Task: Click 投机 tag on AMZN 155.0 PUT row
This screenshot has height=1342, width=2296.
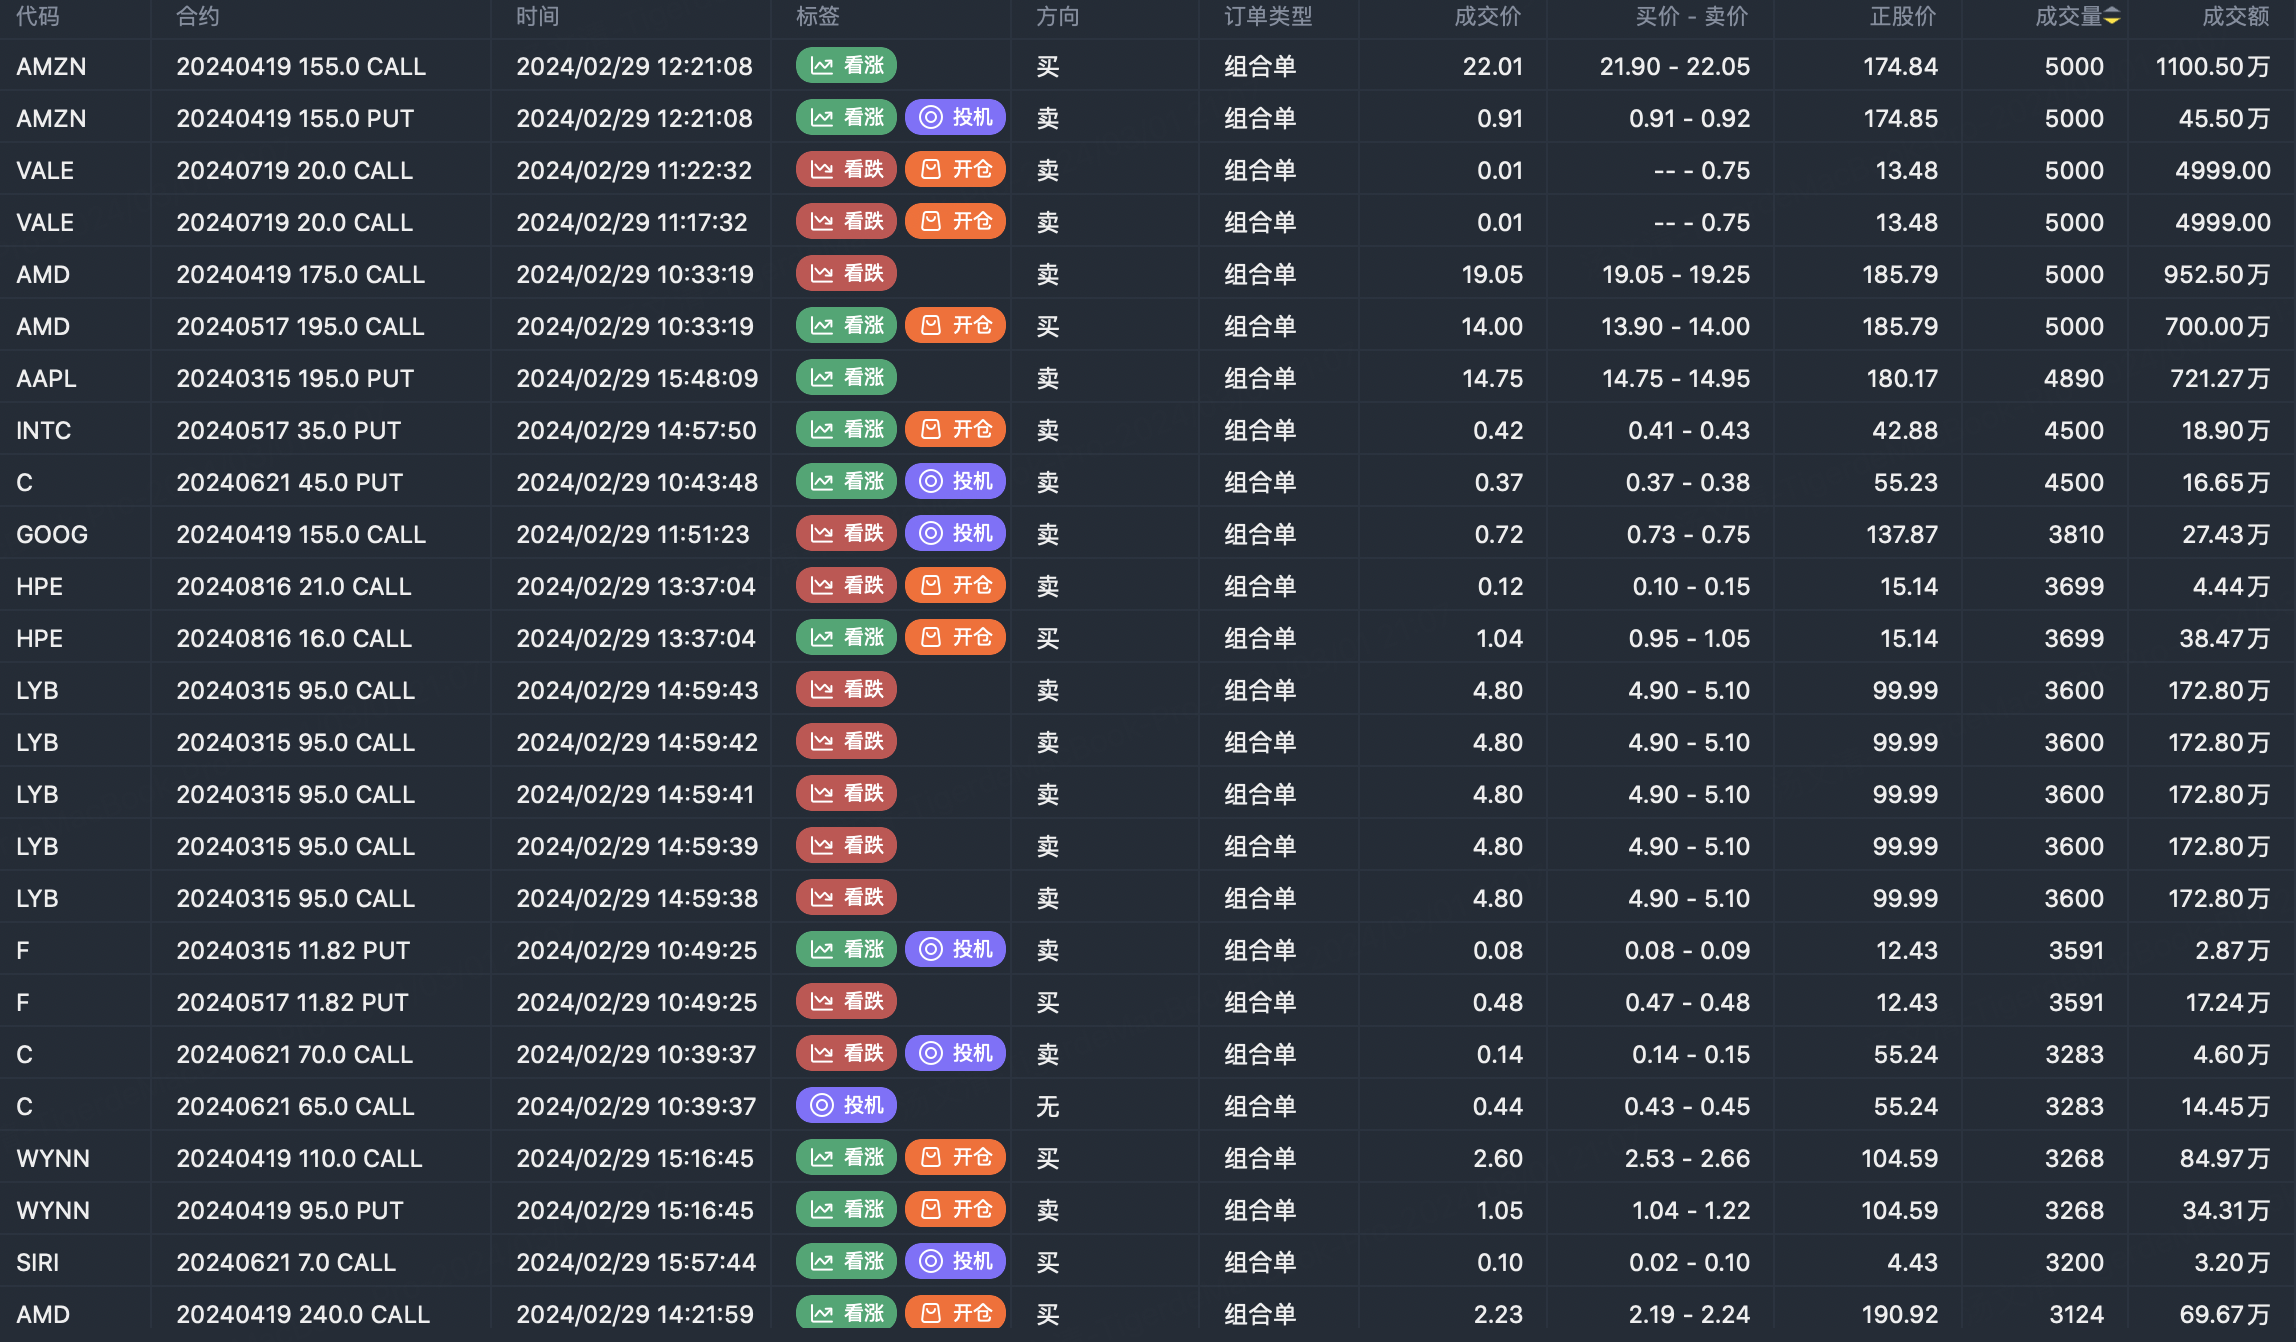Action: [x=955, y=118]
